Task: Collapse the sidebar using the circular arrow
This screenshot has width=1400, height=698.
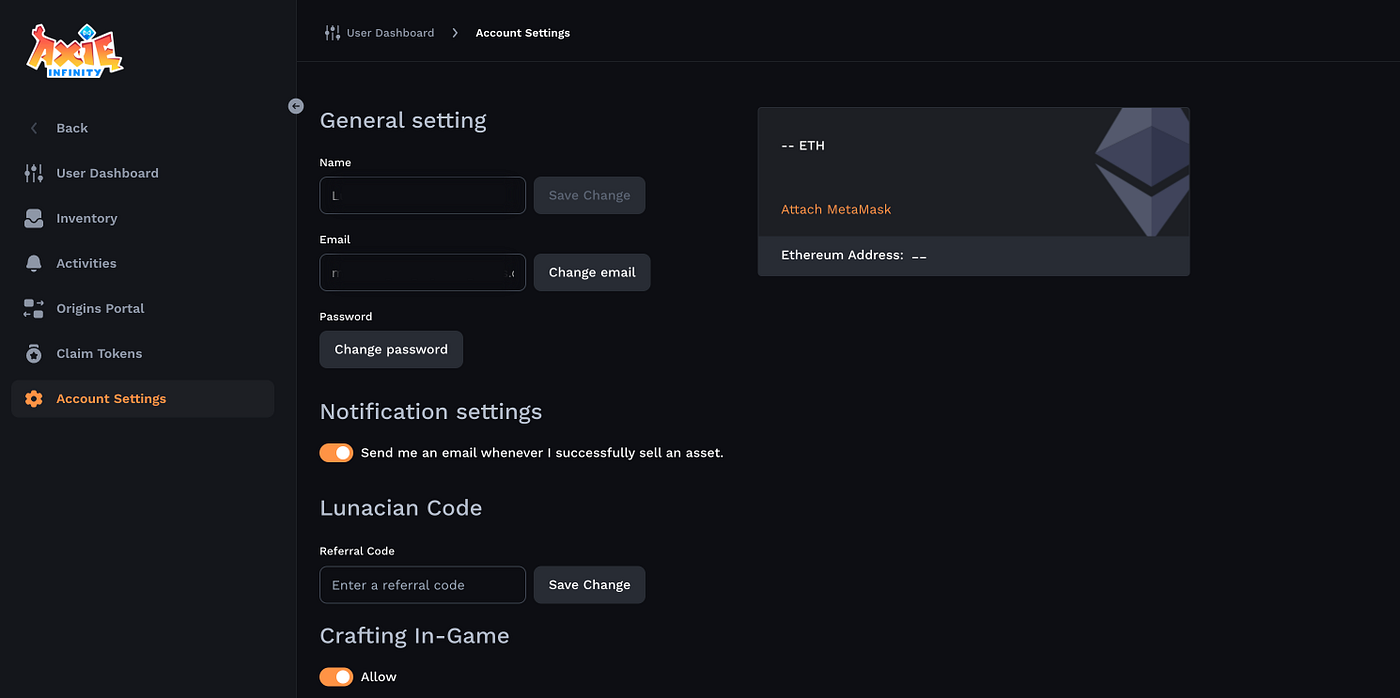Action: coord(295,105)
